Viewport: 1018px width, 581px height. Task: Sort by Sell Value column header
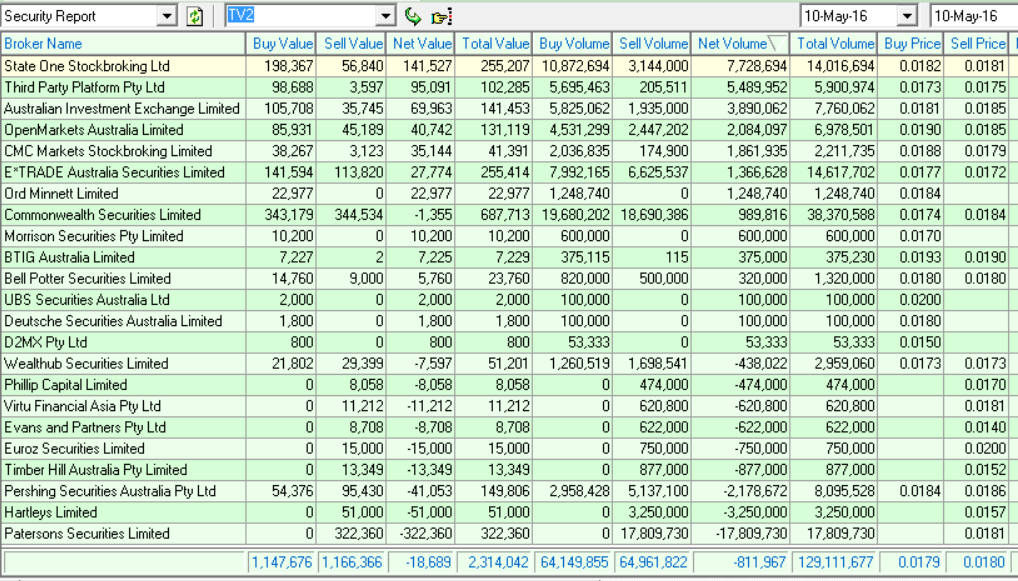[x=351, y=43]
